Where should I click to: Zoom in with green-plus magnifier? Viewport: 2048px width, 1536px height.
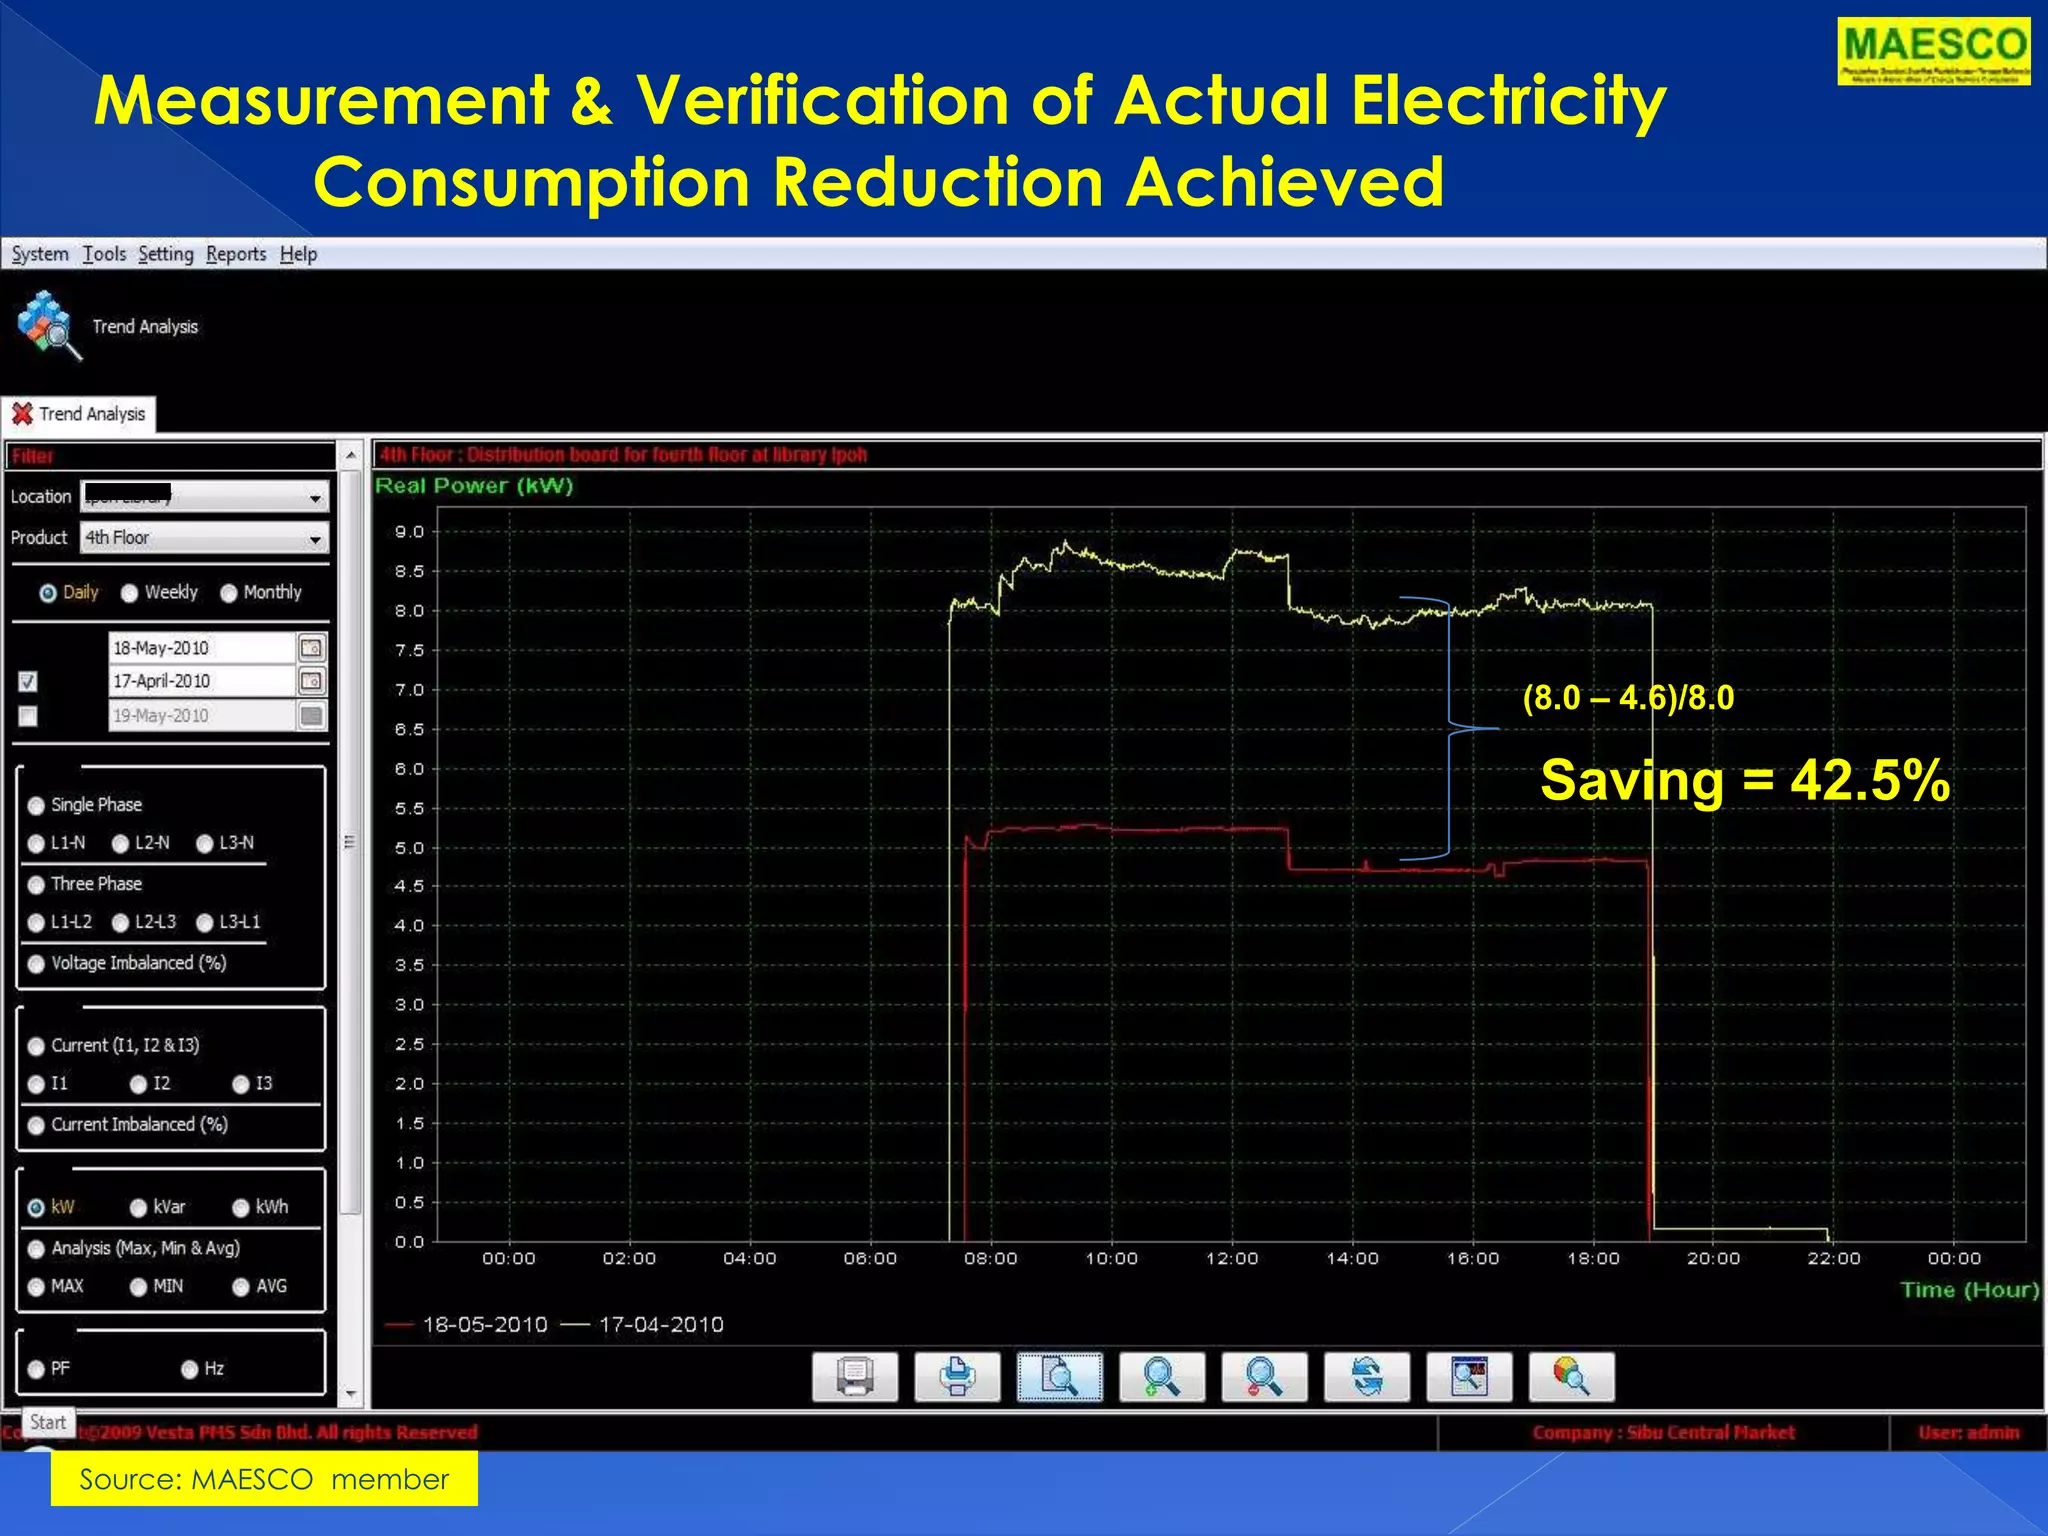(x=1162, y=1377)
